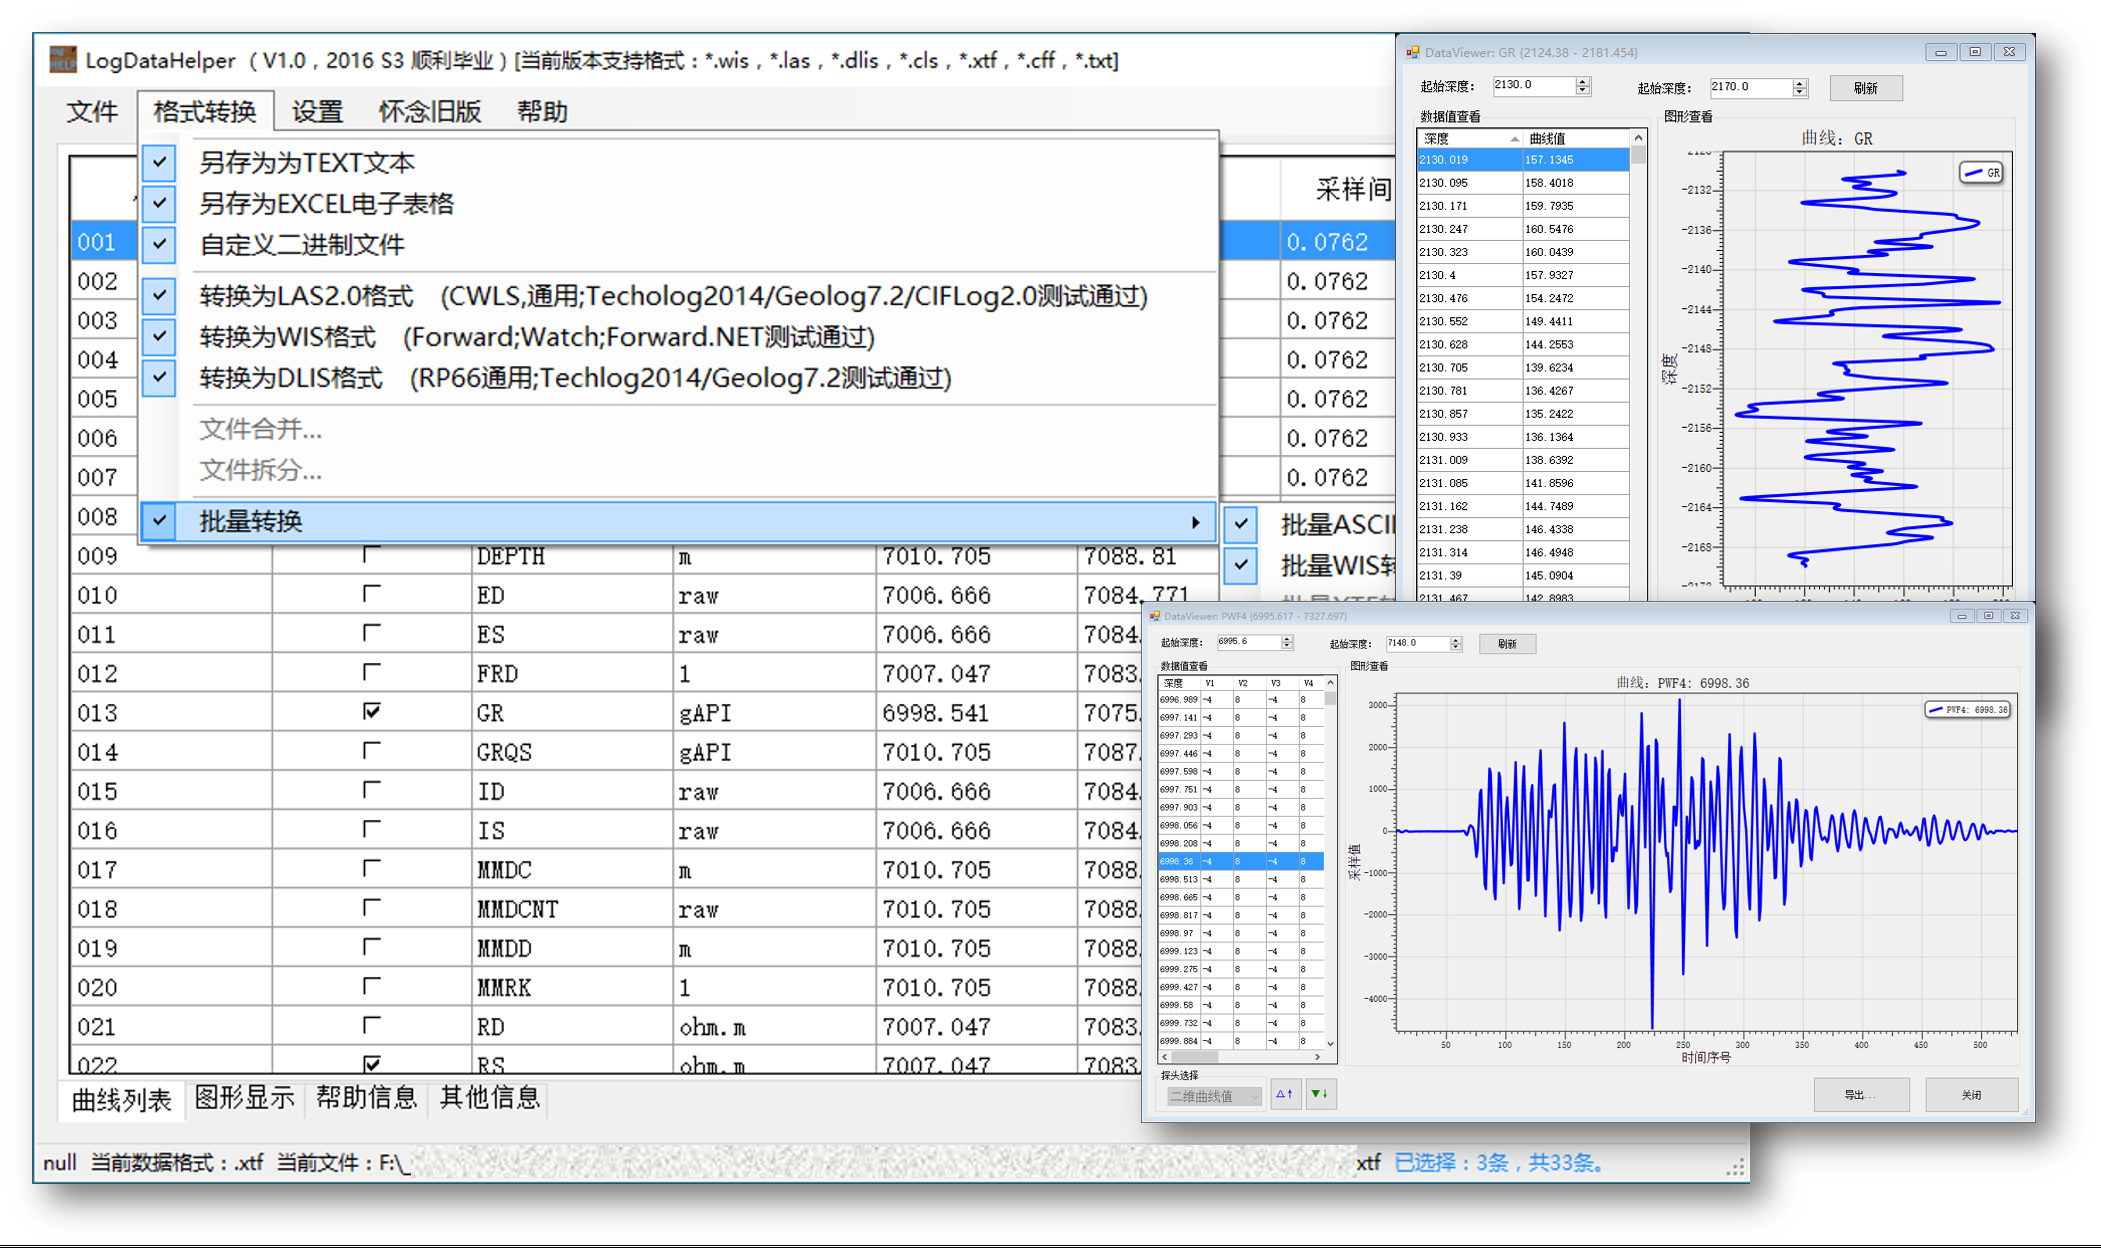Click check icon beside 批量ASCII submenu item
Image resolution: width=2101 pixels, height=1249 pixels.
click(1240, 523)
